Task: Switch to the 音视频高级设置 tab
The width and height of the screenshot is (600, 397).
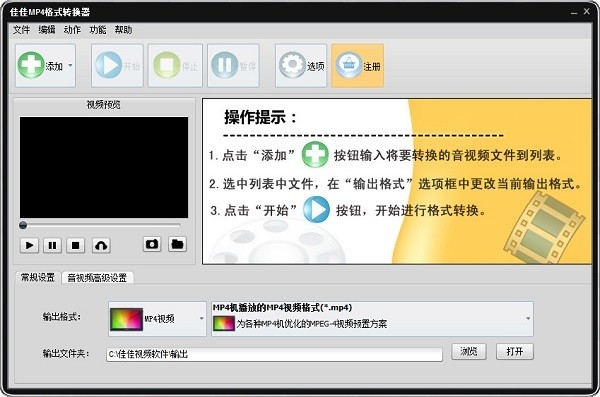Action: 97,278
